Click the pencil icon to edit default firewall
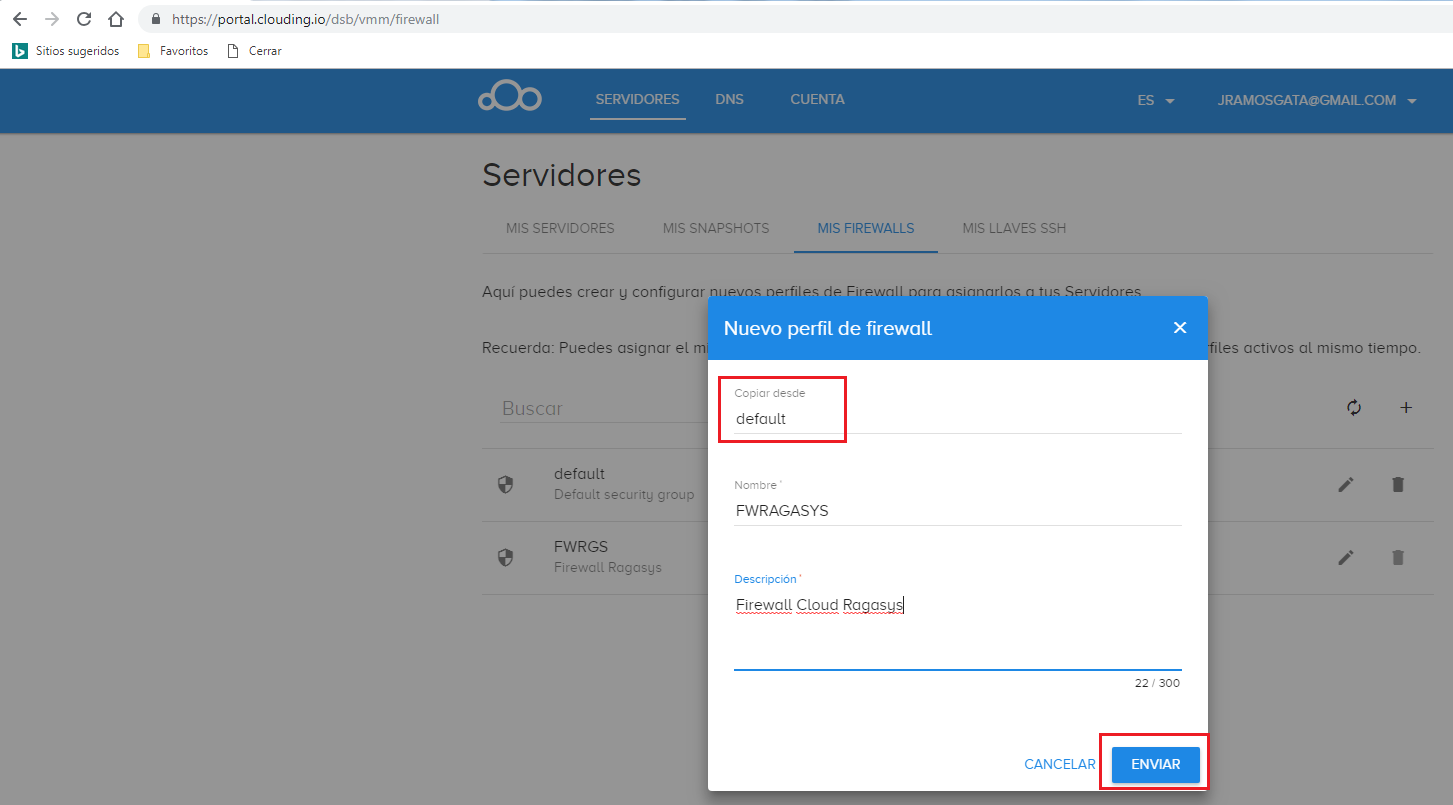 [x=1346, y=484]
